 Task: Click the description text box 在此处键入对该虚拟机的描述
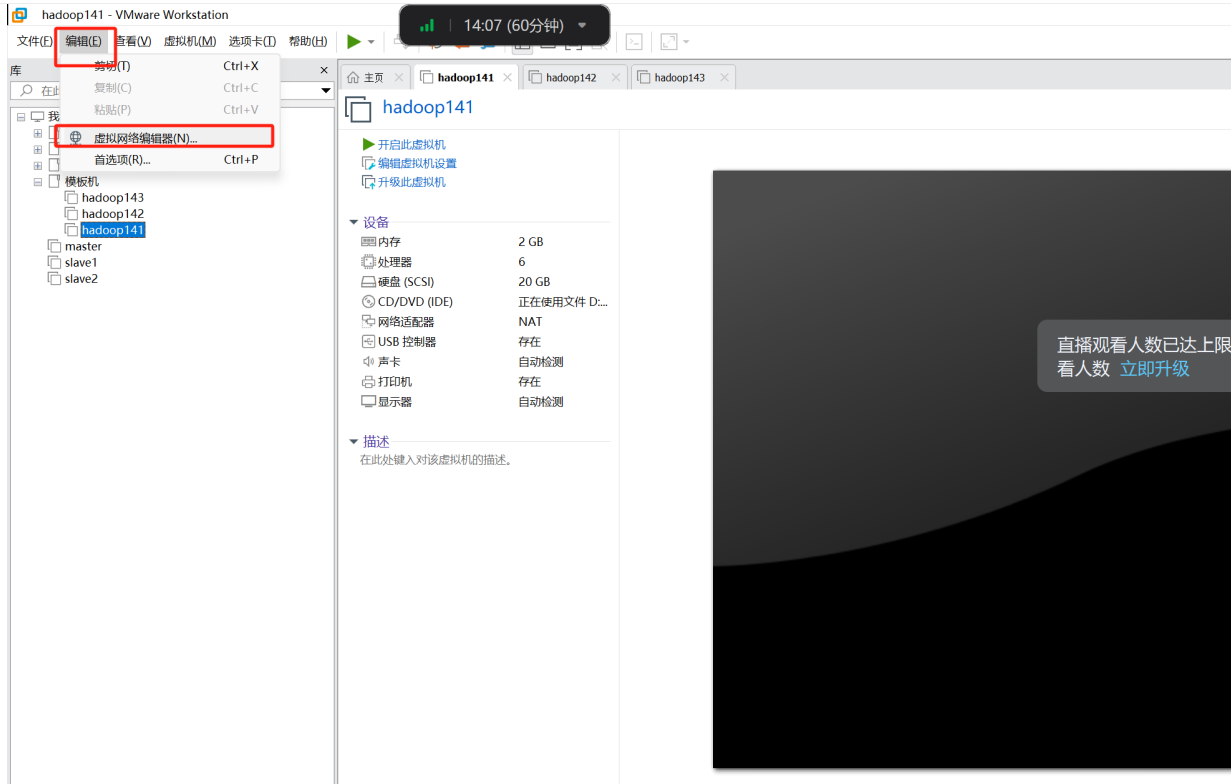click(x=435, y=460)
